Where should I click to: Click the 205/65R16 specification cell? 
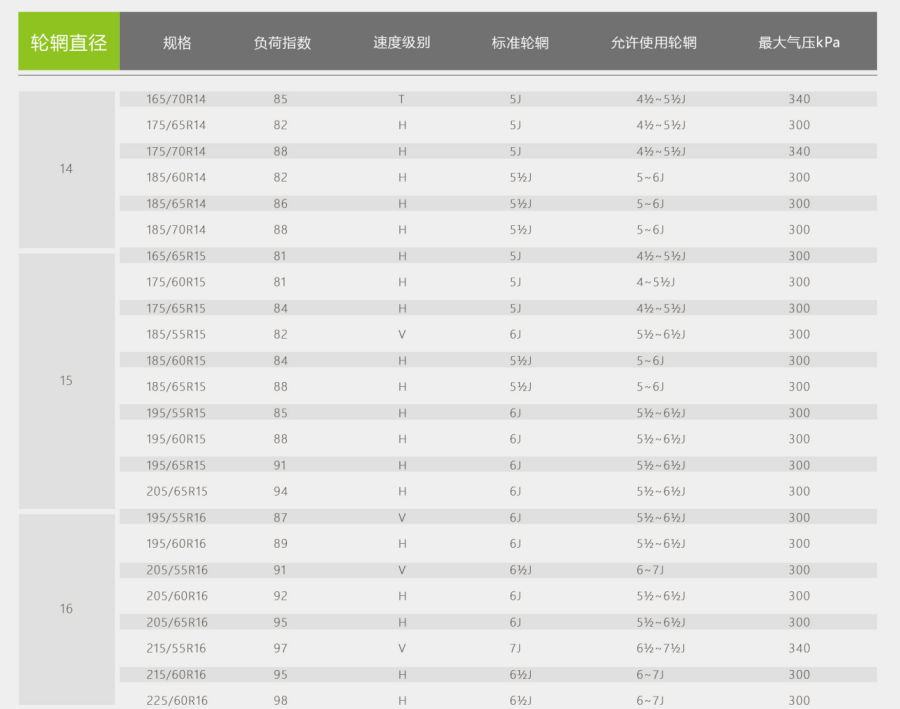click(177, 622)
